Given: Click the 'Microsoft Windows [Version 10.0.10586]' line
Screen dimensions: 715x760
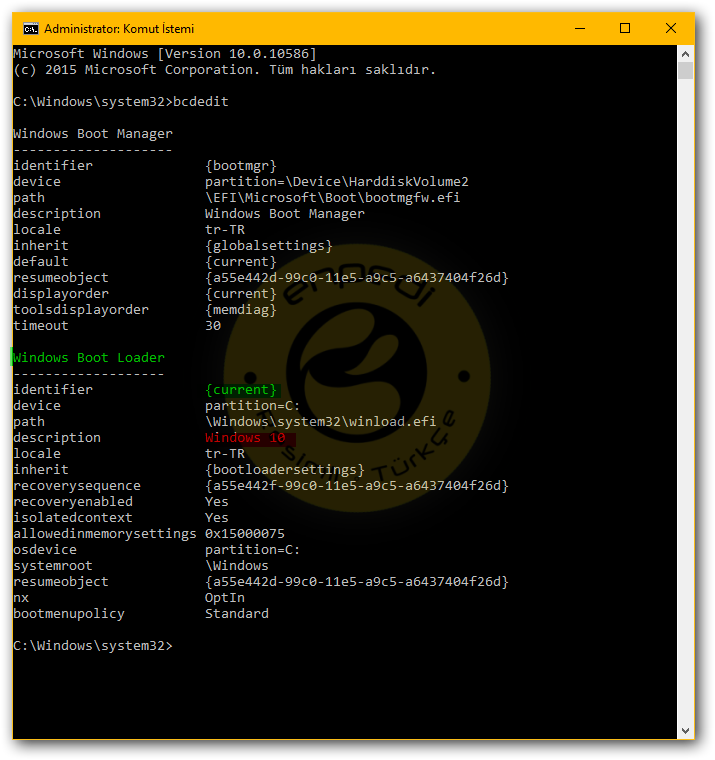Looking at the screenshot, I should [165, 54].
